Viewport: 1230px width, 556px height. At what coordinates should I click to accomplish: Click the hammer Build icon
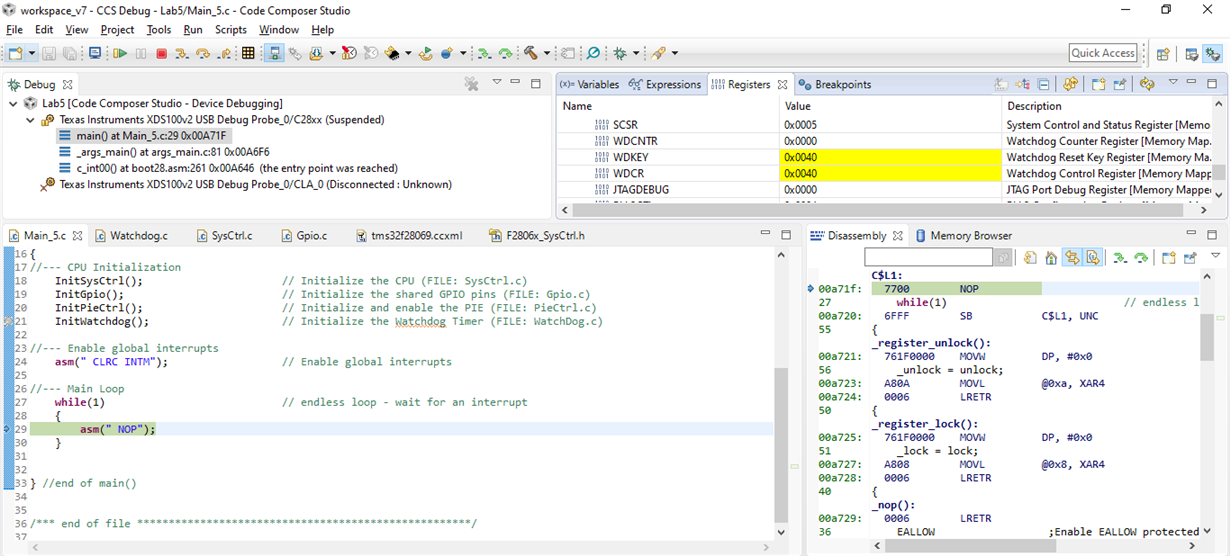(x=530, y=53)
